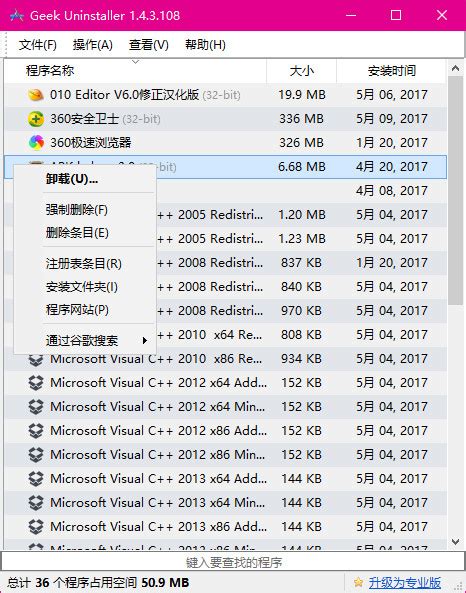Click the Geek Uninstaller title bar logo
466x593 pixels.
click(x=17, y=16)
